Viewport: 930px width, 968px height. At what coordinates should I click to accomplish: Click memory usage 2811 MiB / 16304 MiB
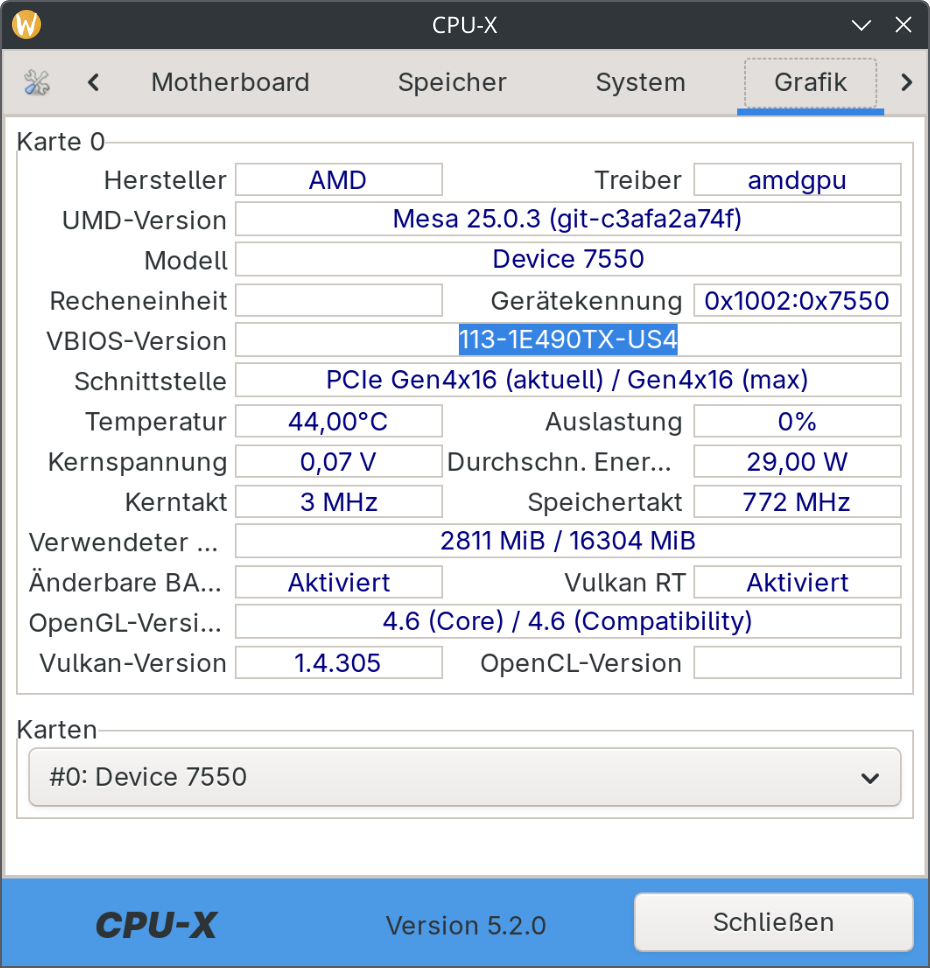tap(568, 541)
